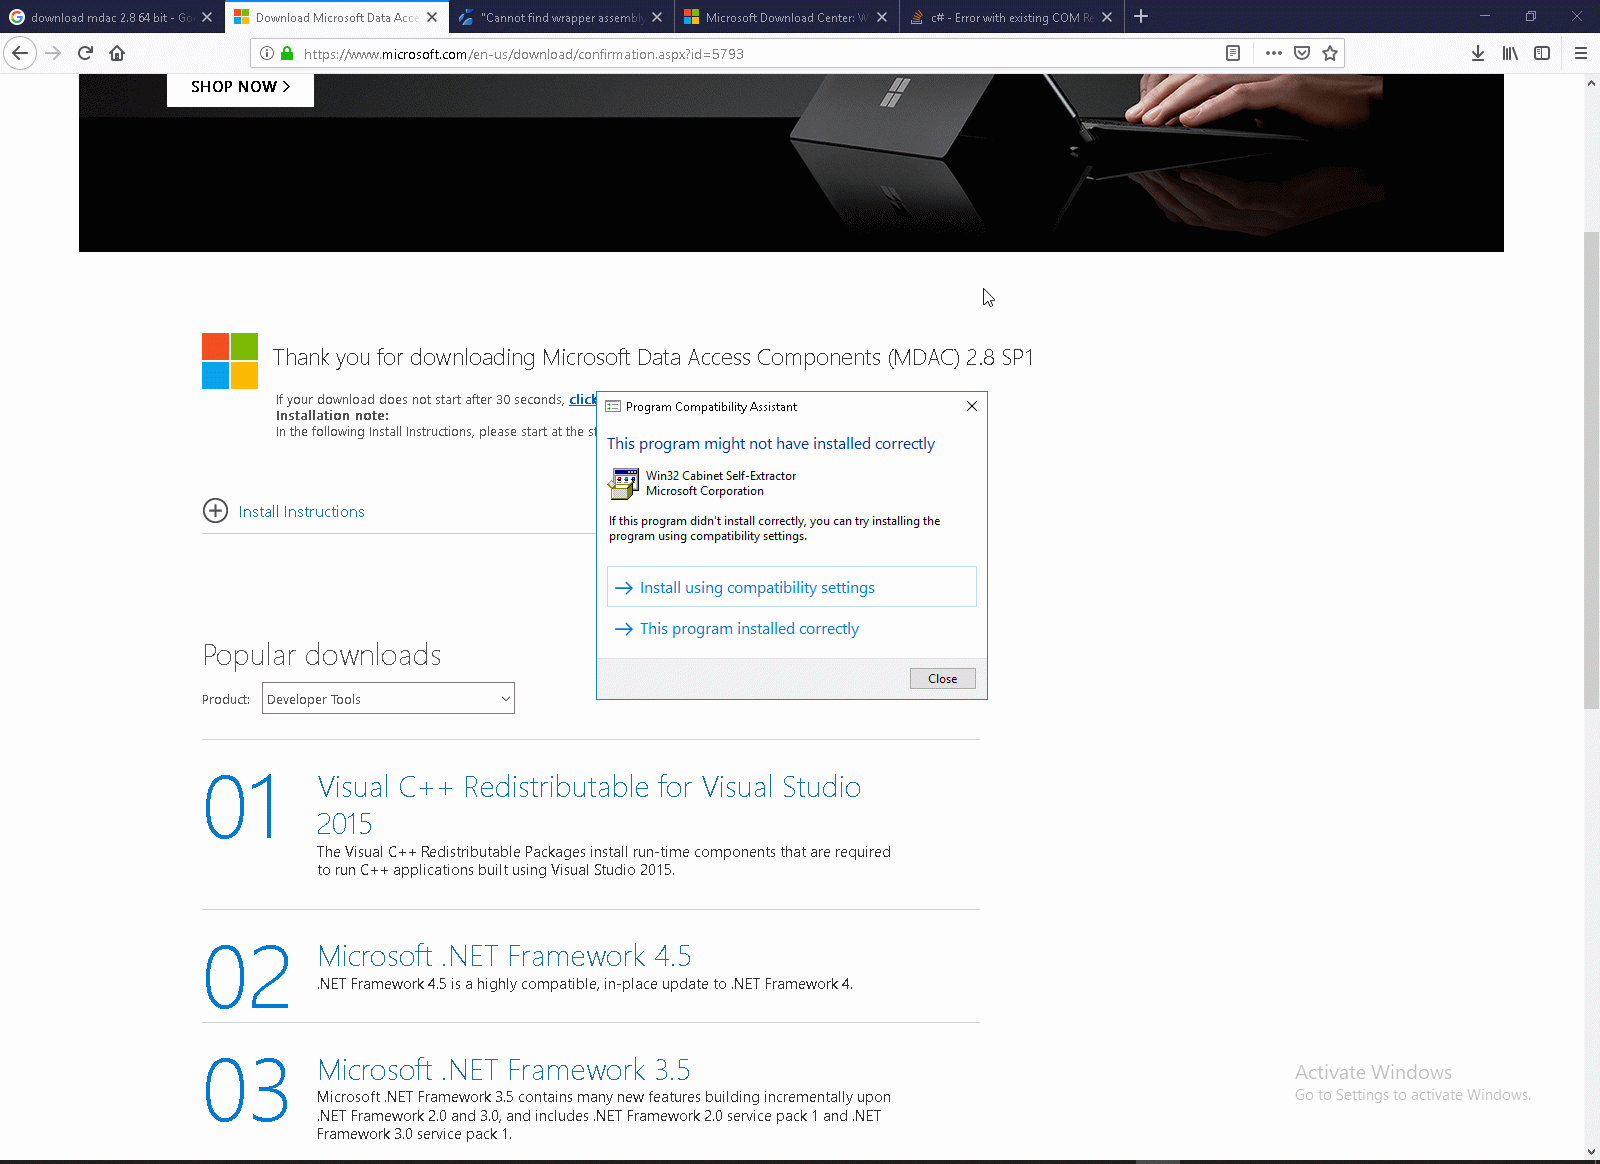
Task: Switch to 'download mdac 2.8 64 bit' tab
Action: click(x=112, y=17)
